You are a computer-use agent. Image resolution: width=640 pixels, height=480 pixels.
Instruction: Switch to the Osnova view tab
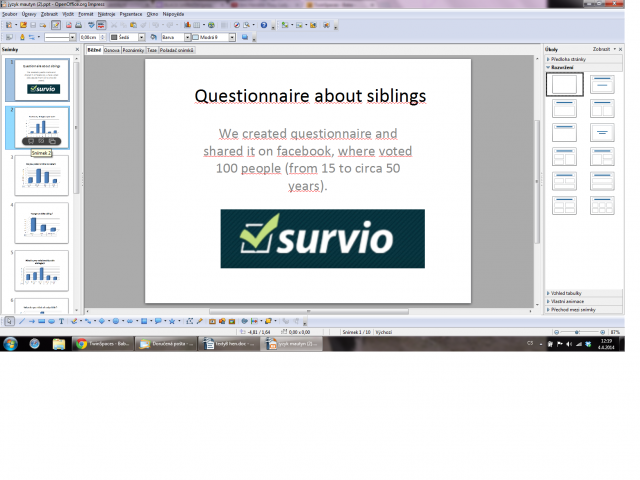[x=111, y=50]
